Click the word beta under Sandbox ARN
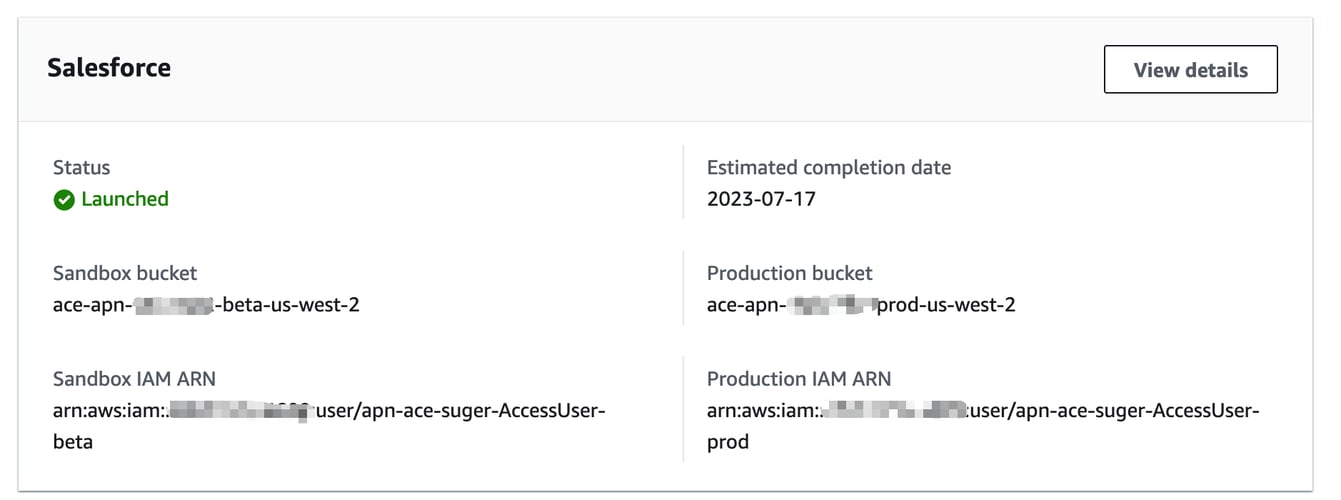 (73, 441)
